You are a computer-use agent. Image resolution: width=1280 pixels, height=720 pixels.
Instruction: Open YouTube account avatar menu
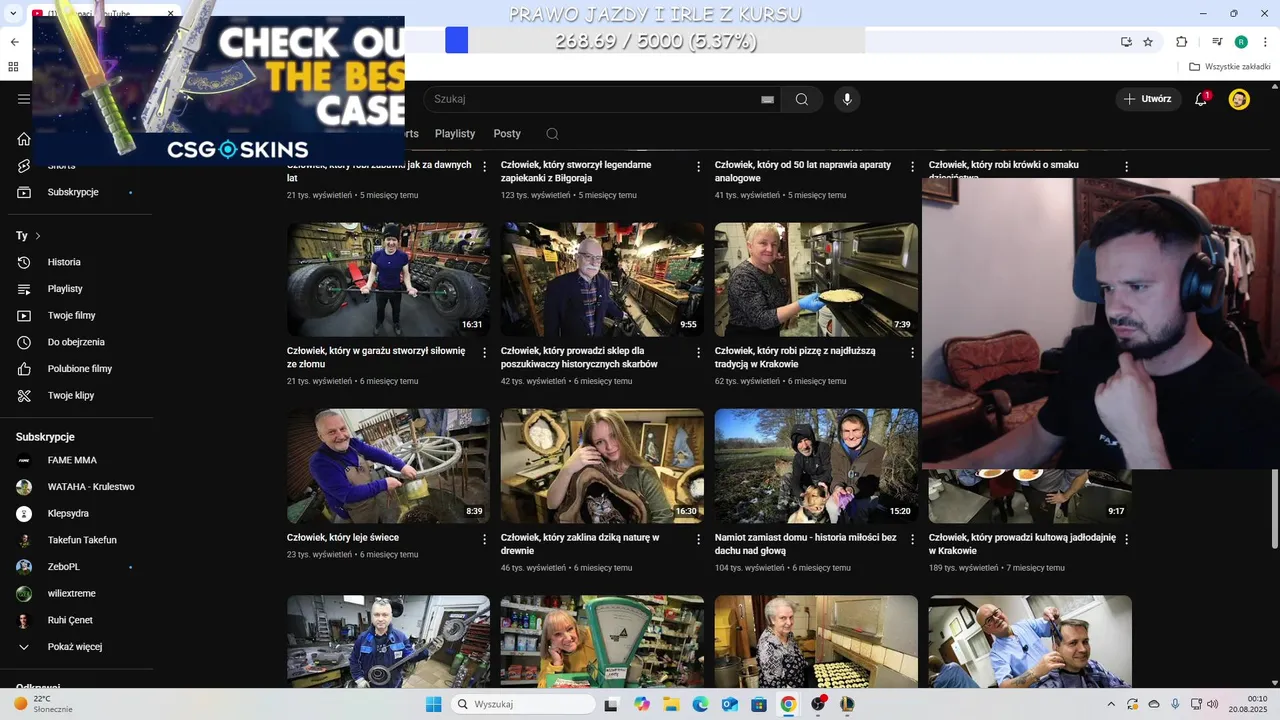click(x=1239, y=99)
